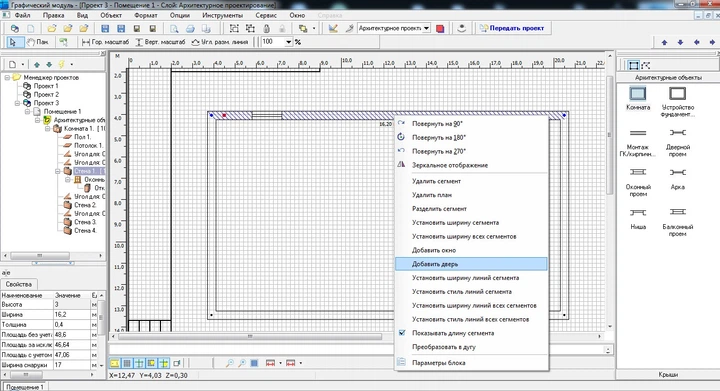Open the Помещение 1 tab on the bottom bar
This screenshot has width=720, height=391.
pos(25,387)
